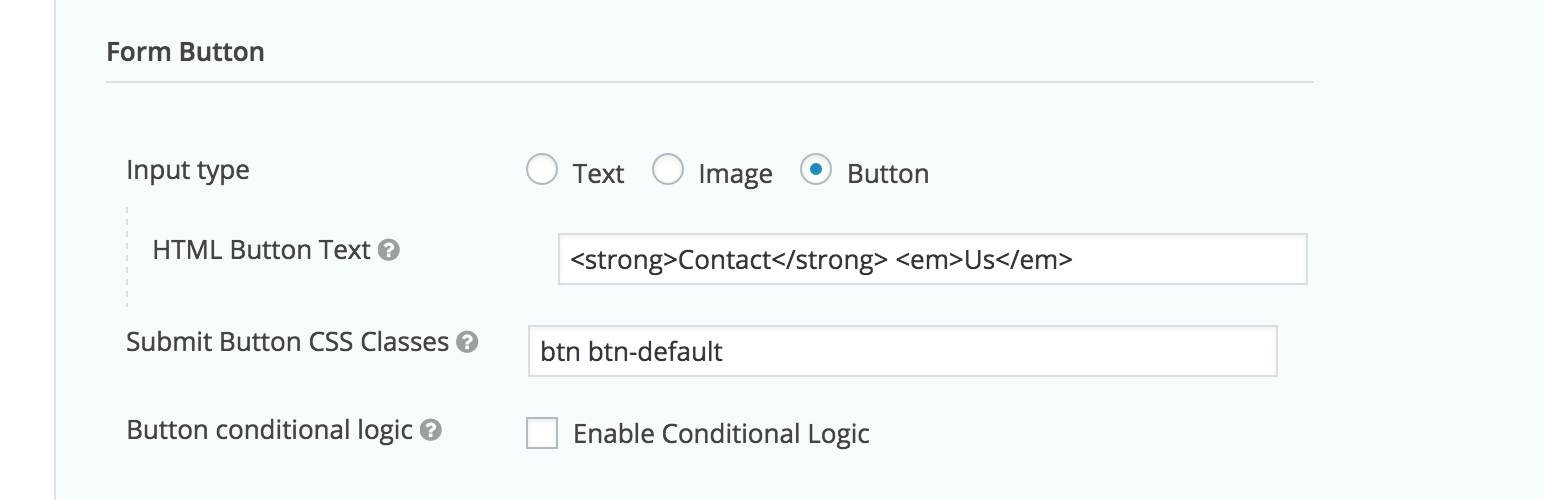This screenshot has height=500, width=1544.
Task: Show help for Submit Button CSS Classes
Action: (467, 343)
